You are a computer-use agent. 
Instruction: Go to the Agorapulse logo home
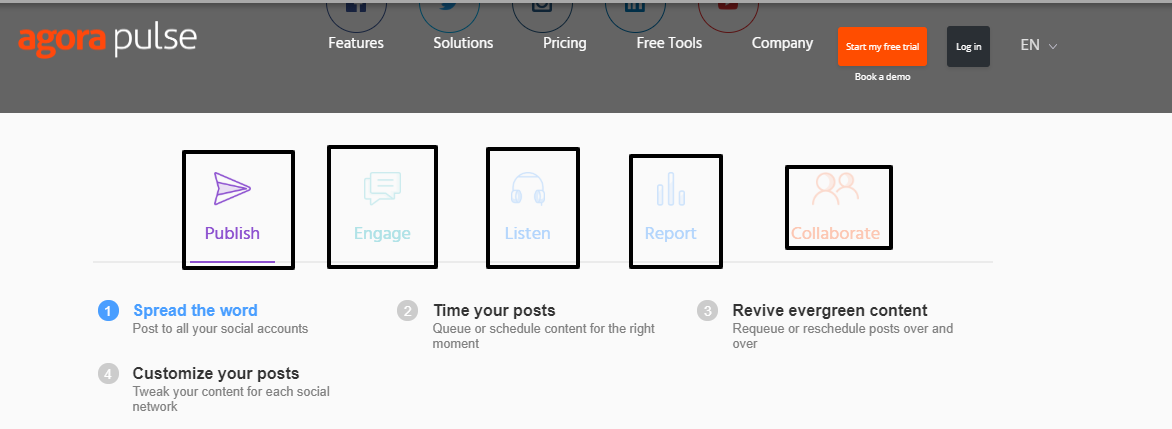click(108, 41)
